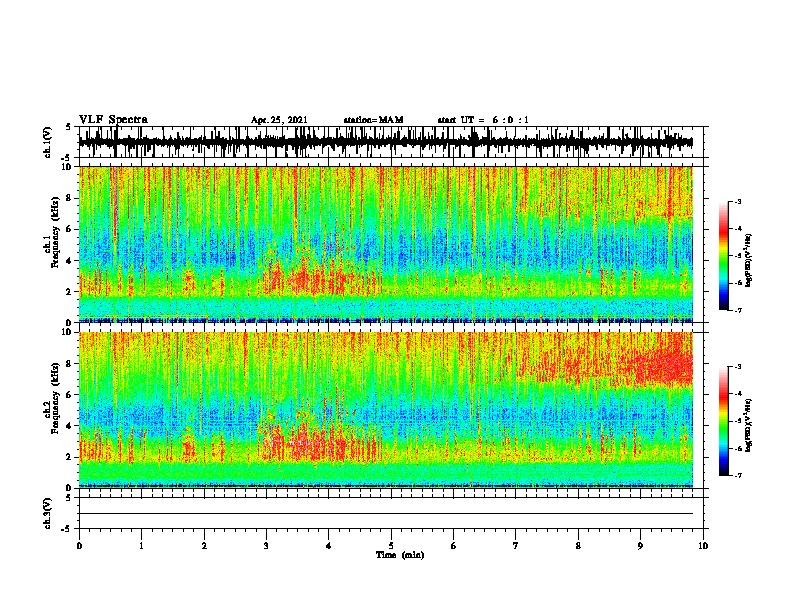Click the "5" volt tick on ch.1(V) axis
Image resolution: width=792 pixels, height=612 pixels.
[x=69, y=127]
